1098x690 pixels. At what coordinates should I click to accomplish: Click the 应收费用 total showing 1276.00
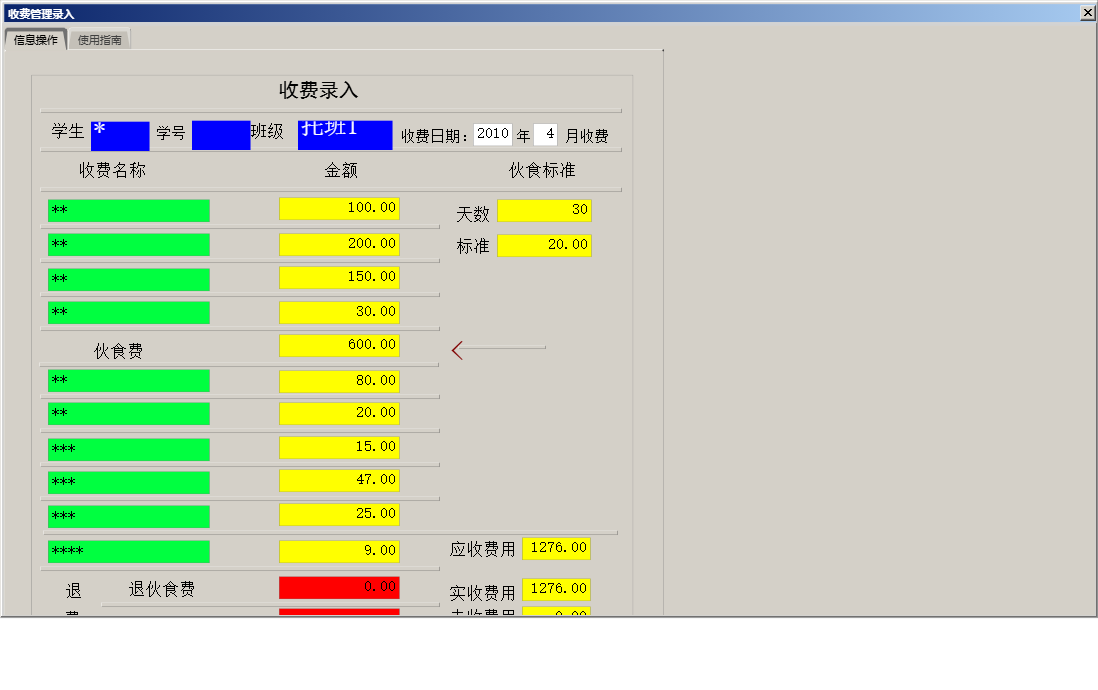(x=556, y=548)
